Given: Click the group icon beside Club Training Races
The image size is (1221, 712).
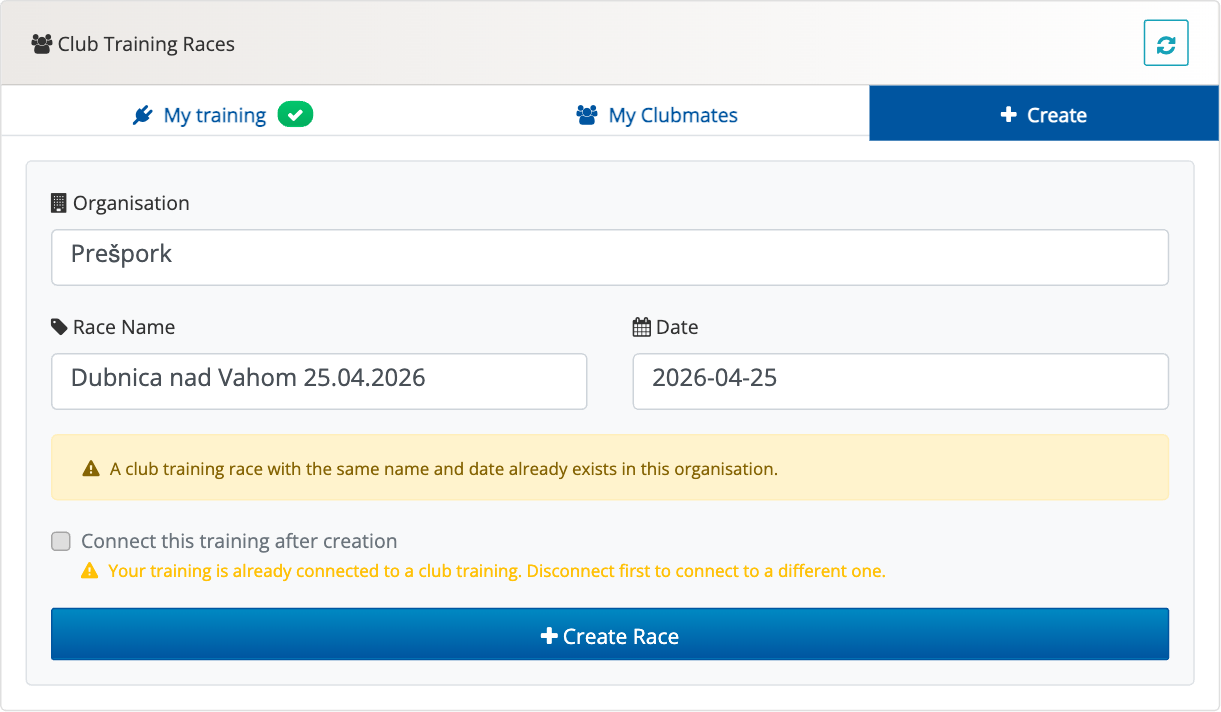Looking at the screenshot, I should (41, 44).
